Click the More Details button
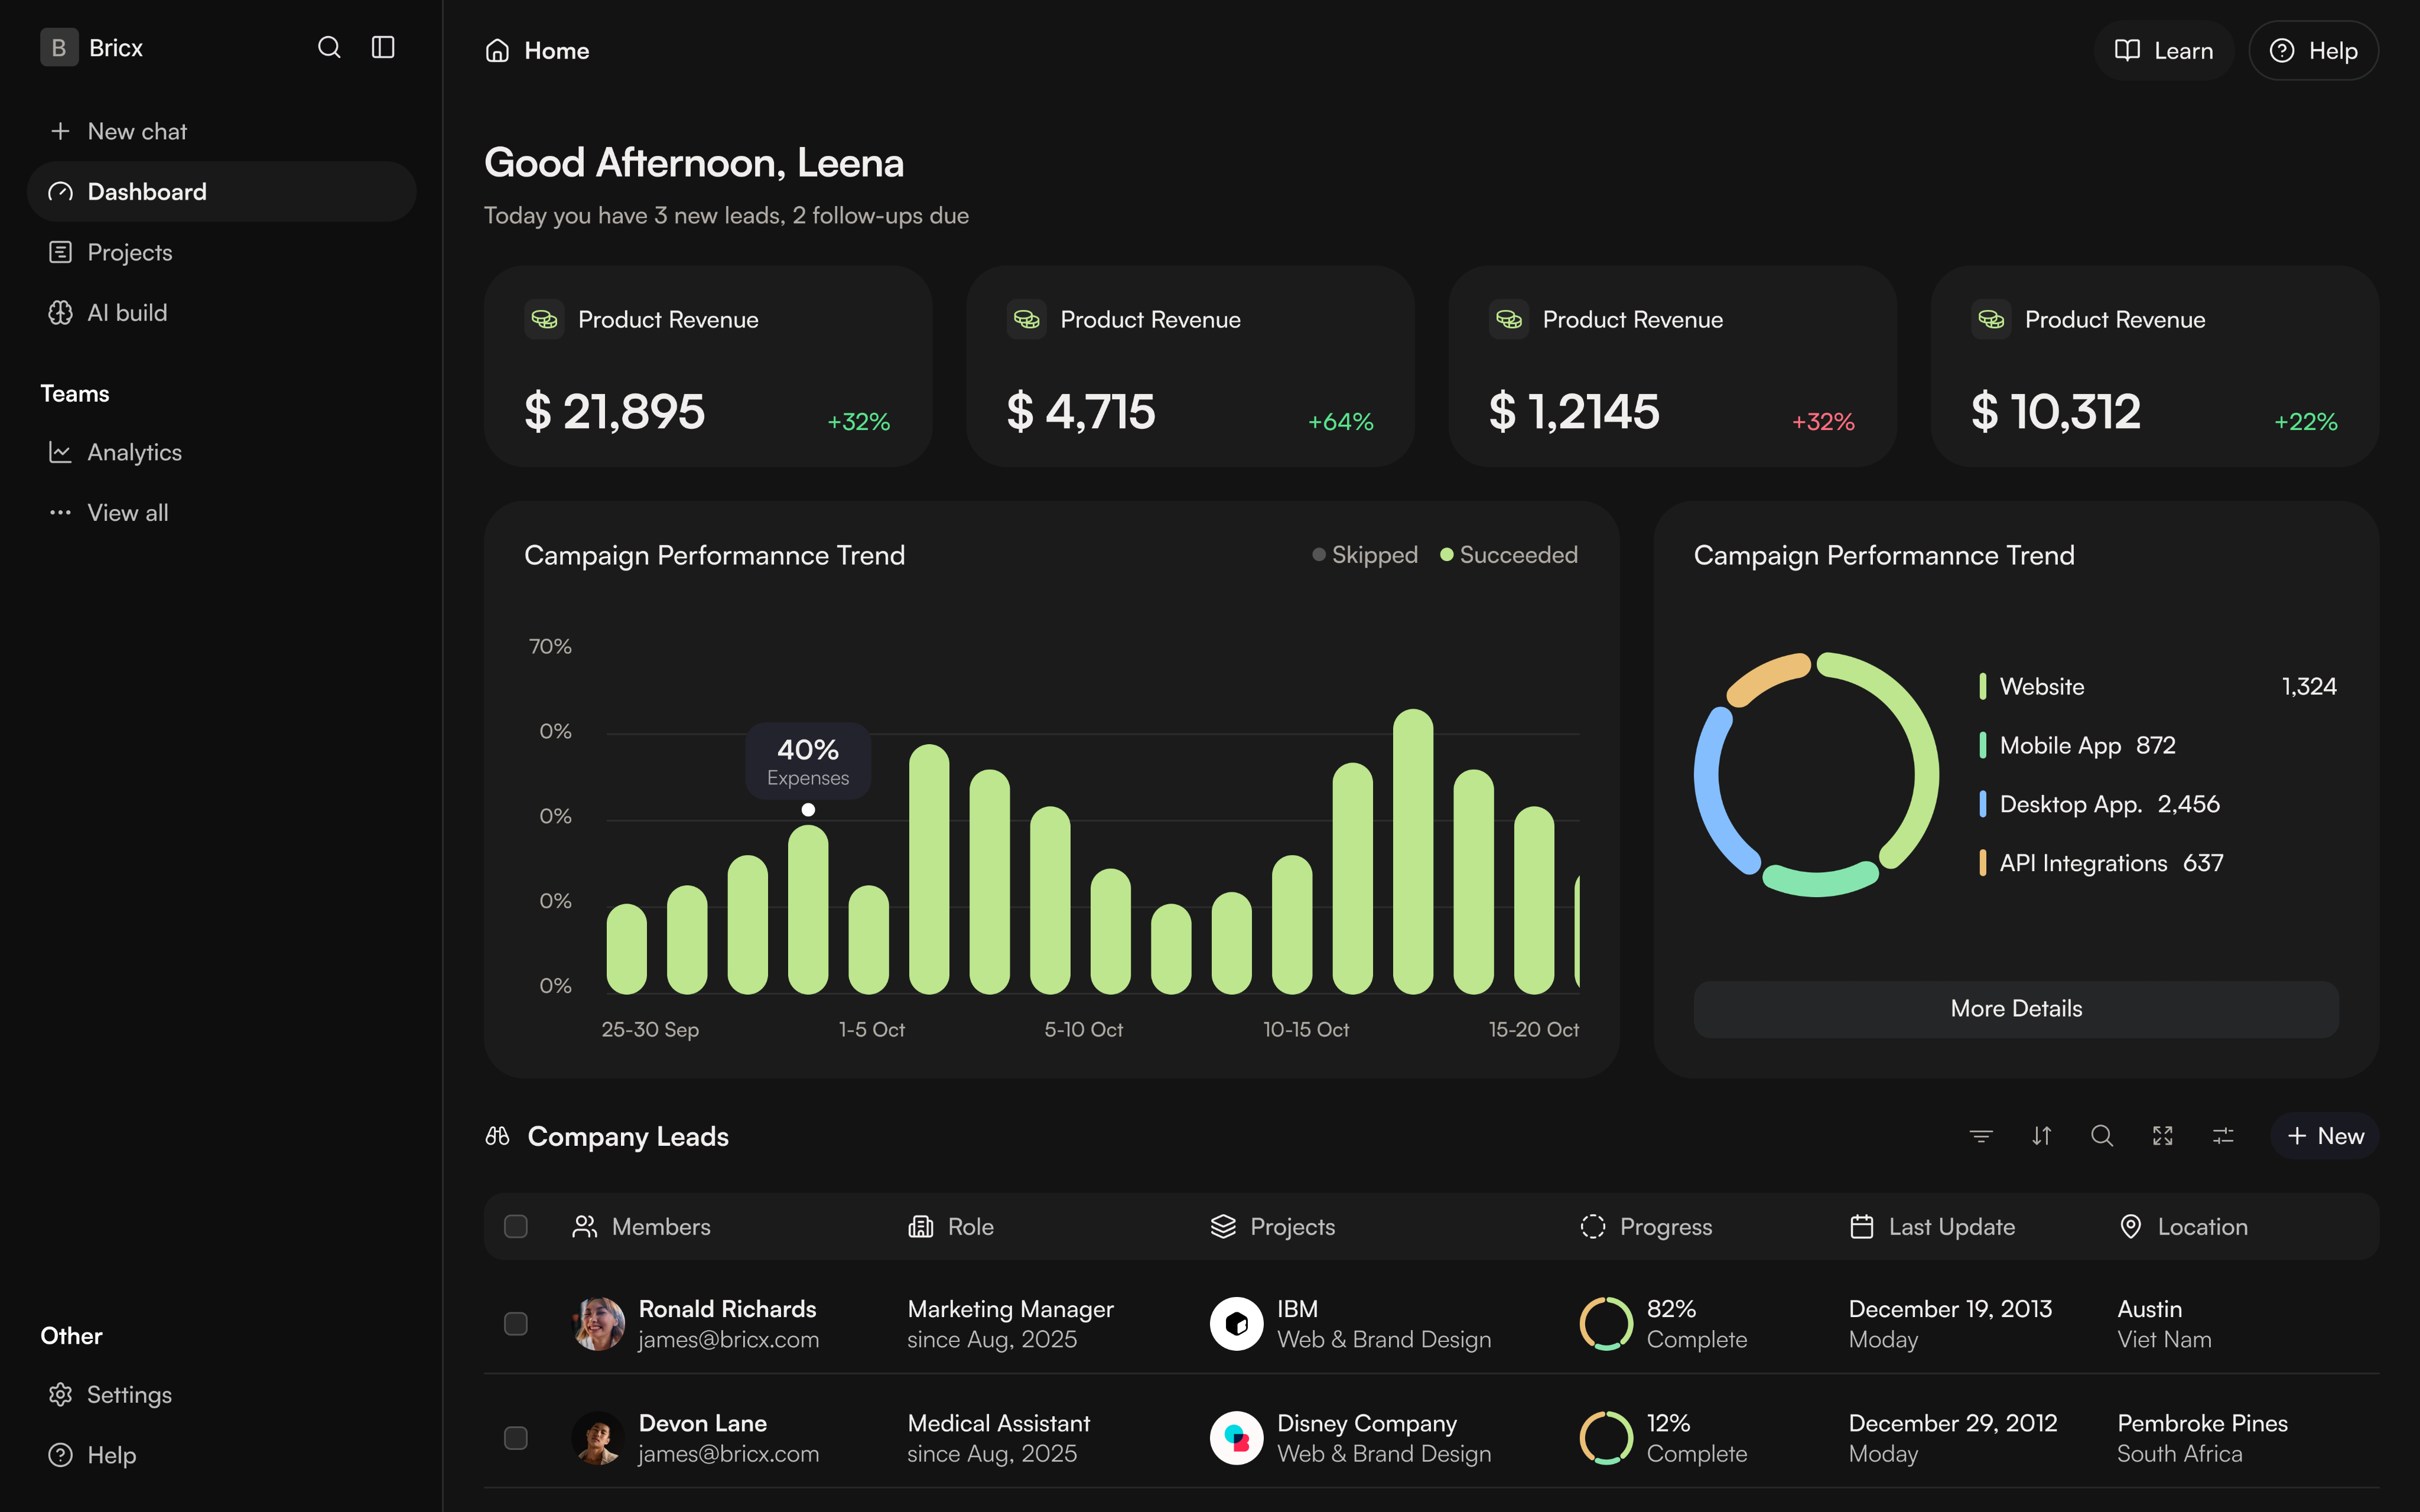 click(2016, 1009)
